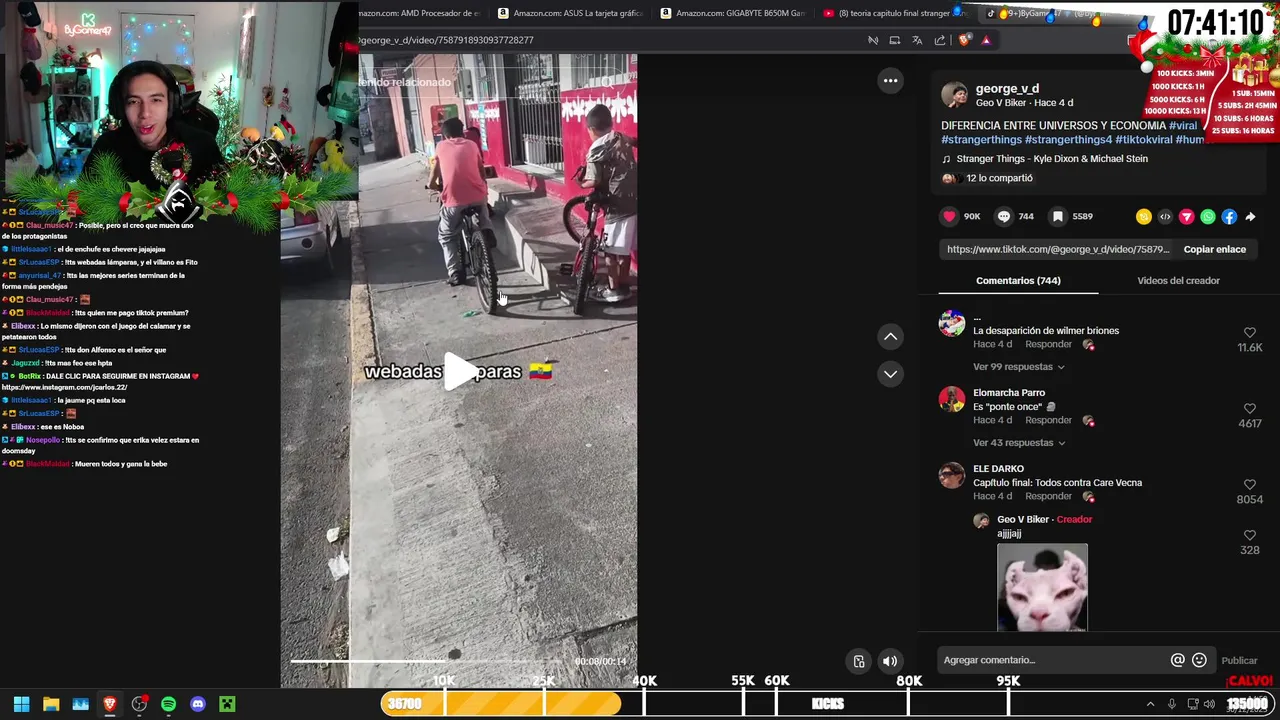
Task: Open Elomarcha Parro's commenter profile name
Action: [x=1009, y=393]
